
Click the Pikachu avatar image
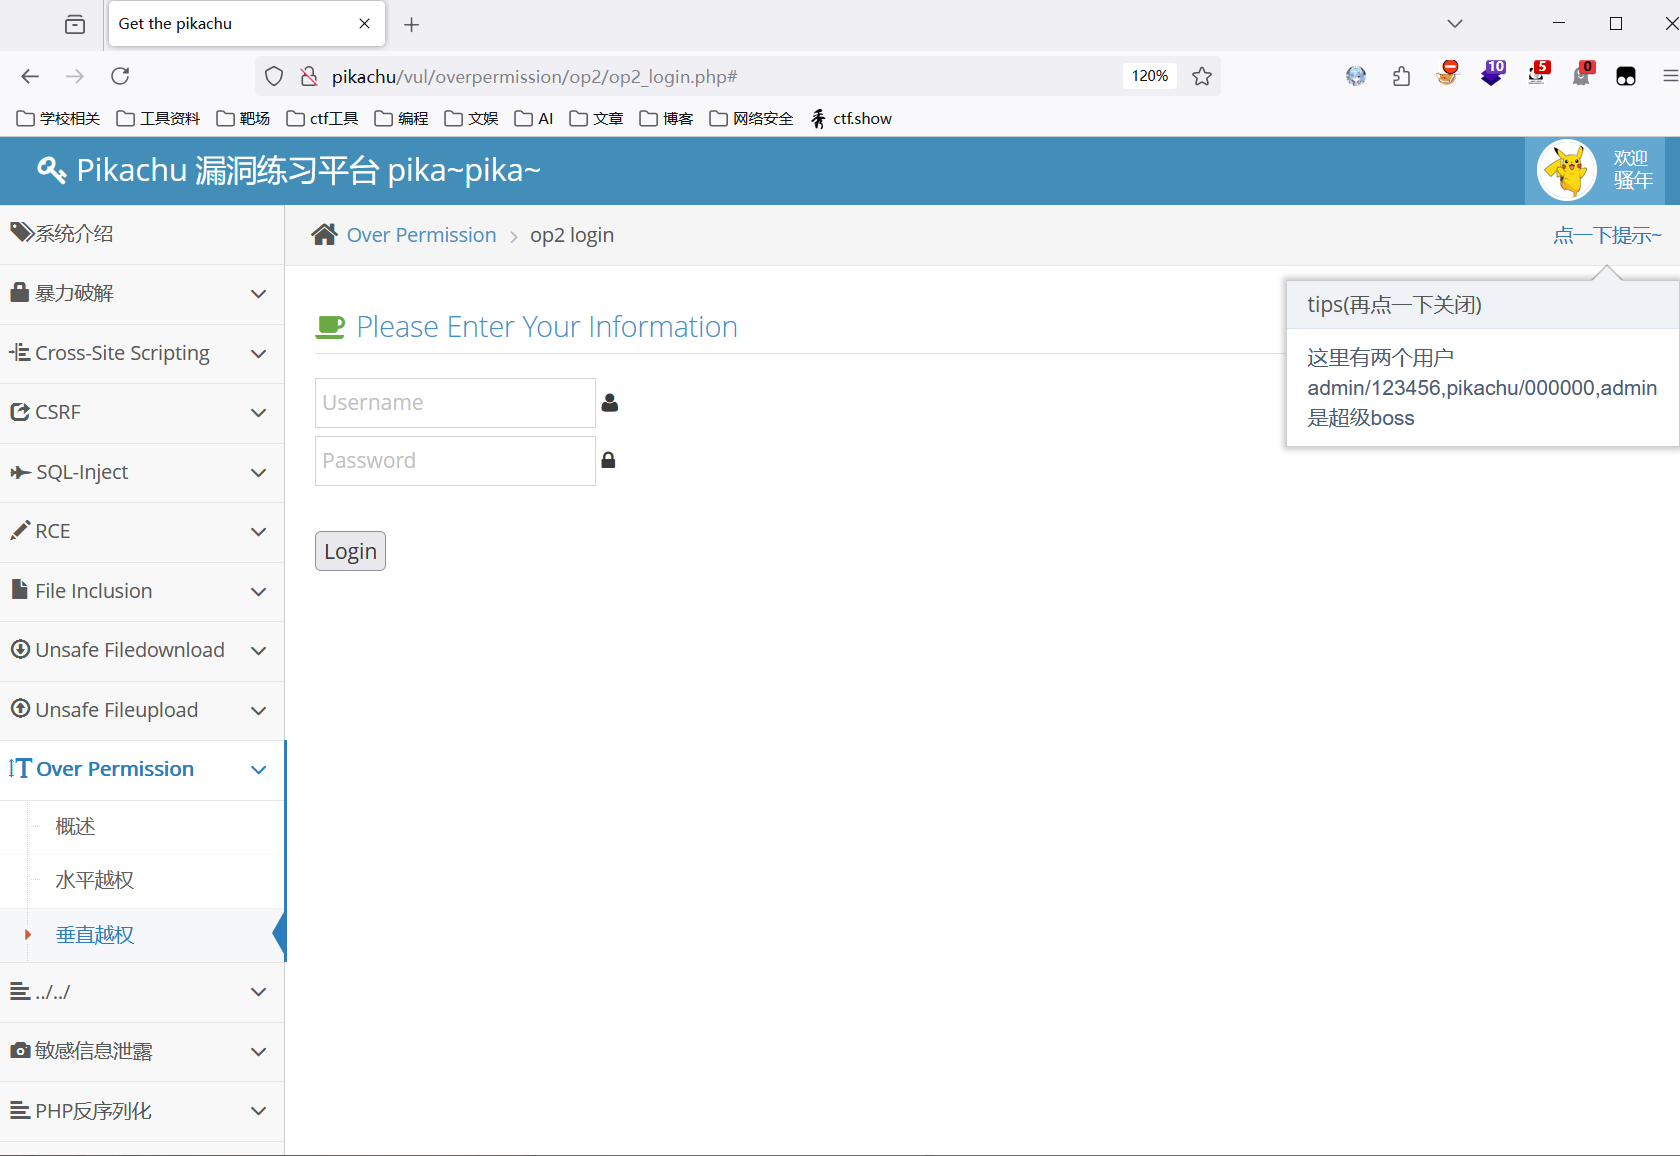[1567, 170]
